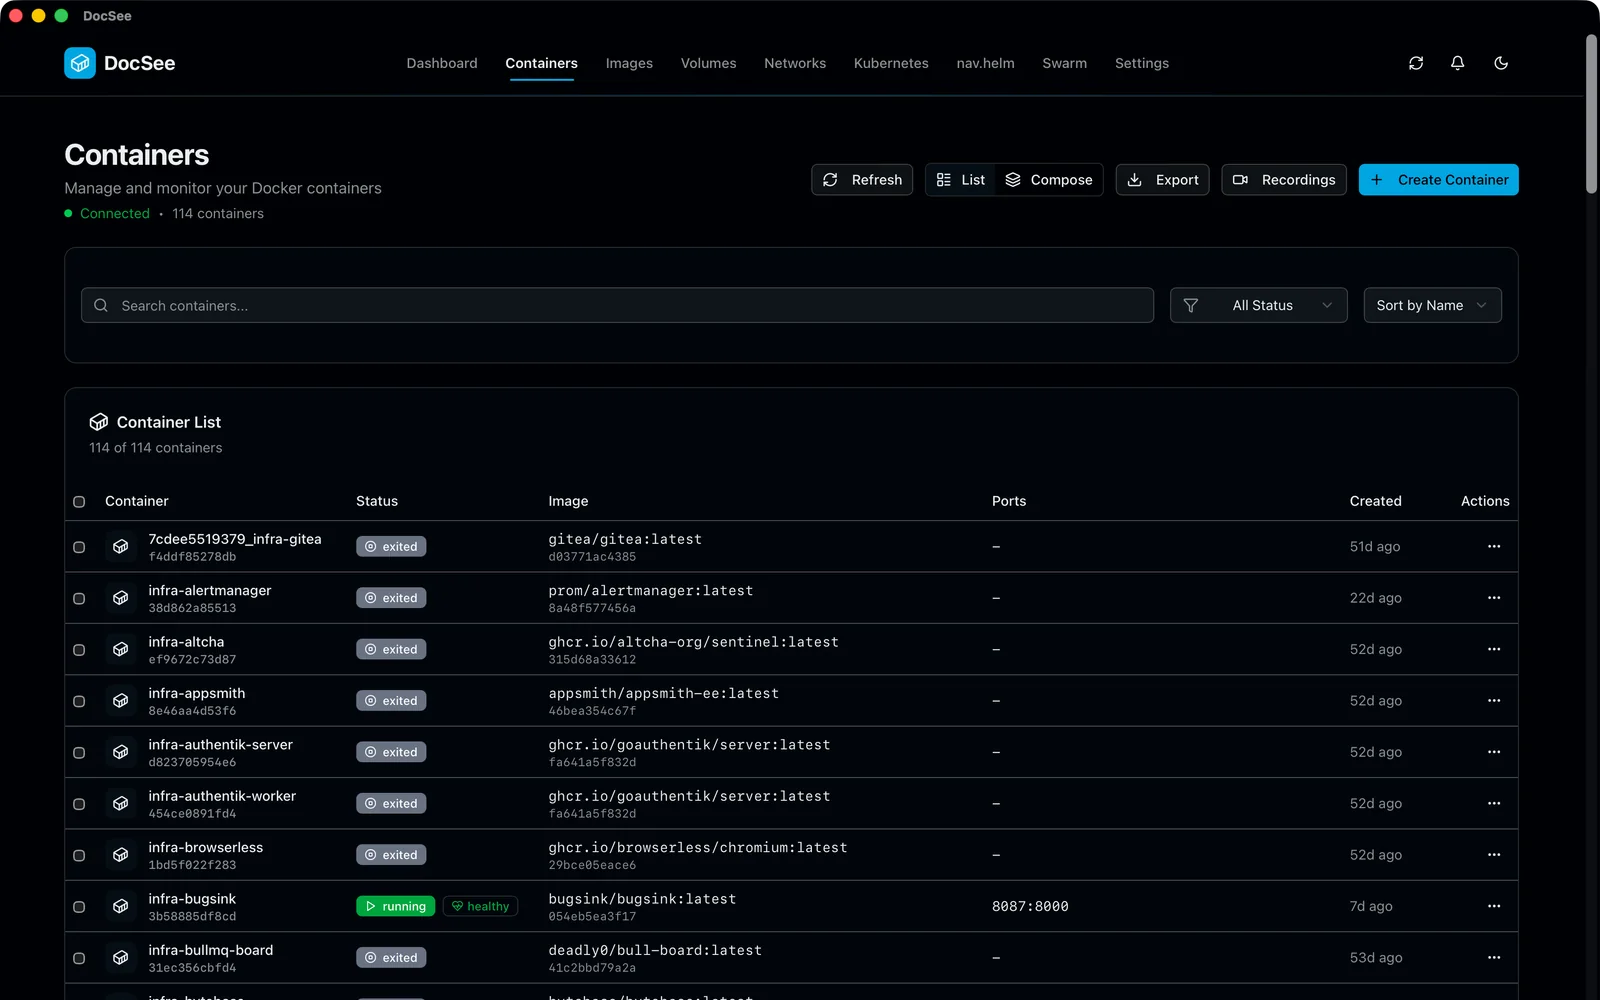Open Networks tab
Screen dimensions: 1600x1000
795,63
